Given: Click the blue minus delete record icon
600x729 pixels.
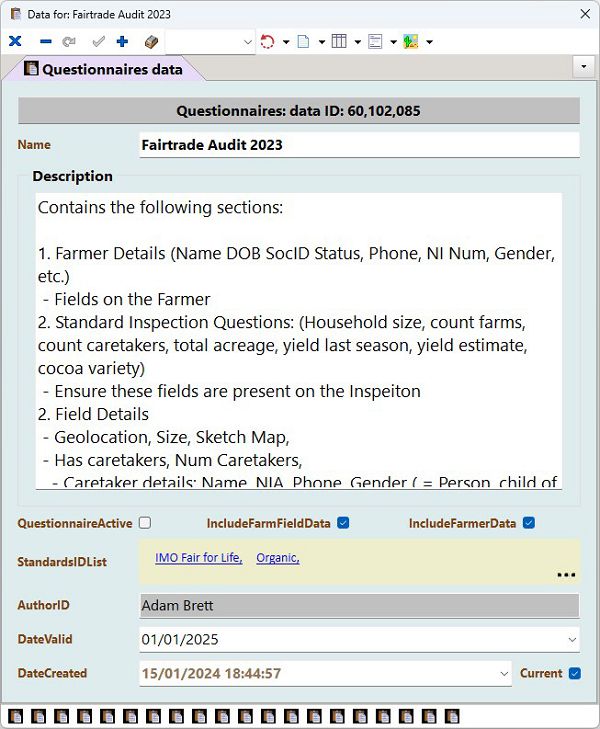Looking at the screenshot, I should click(x=46, y=41).
